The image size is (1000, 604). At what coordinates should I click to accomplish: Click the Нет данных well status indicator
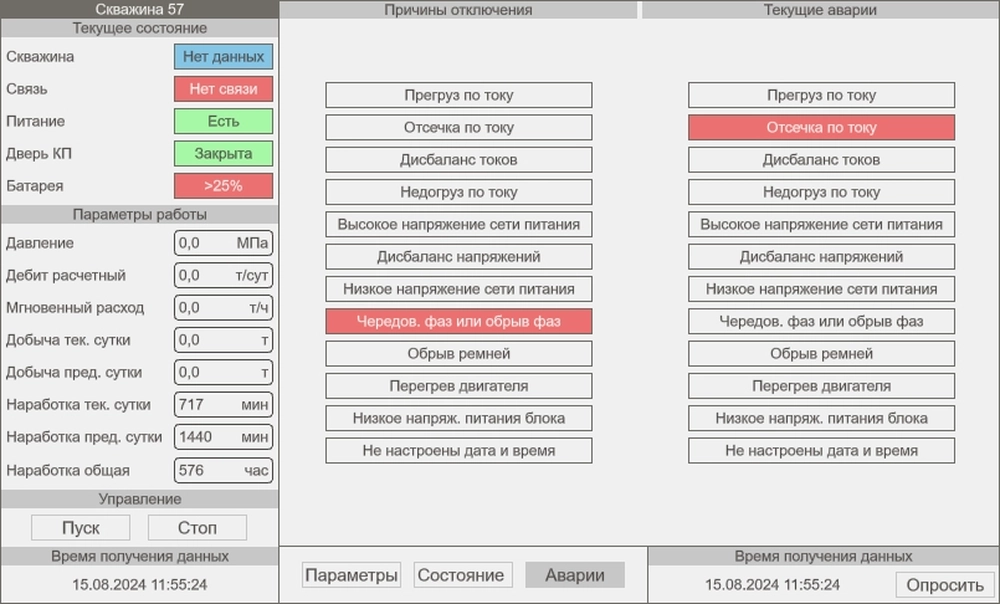click(x=223, y=57)
